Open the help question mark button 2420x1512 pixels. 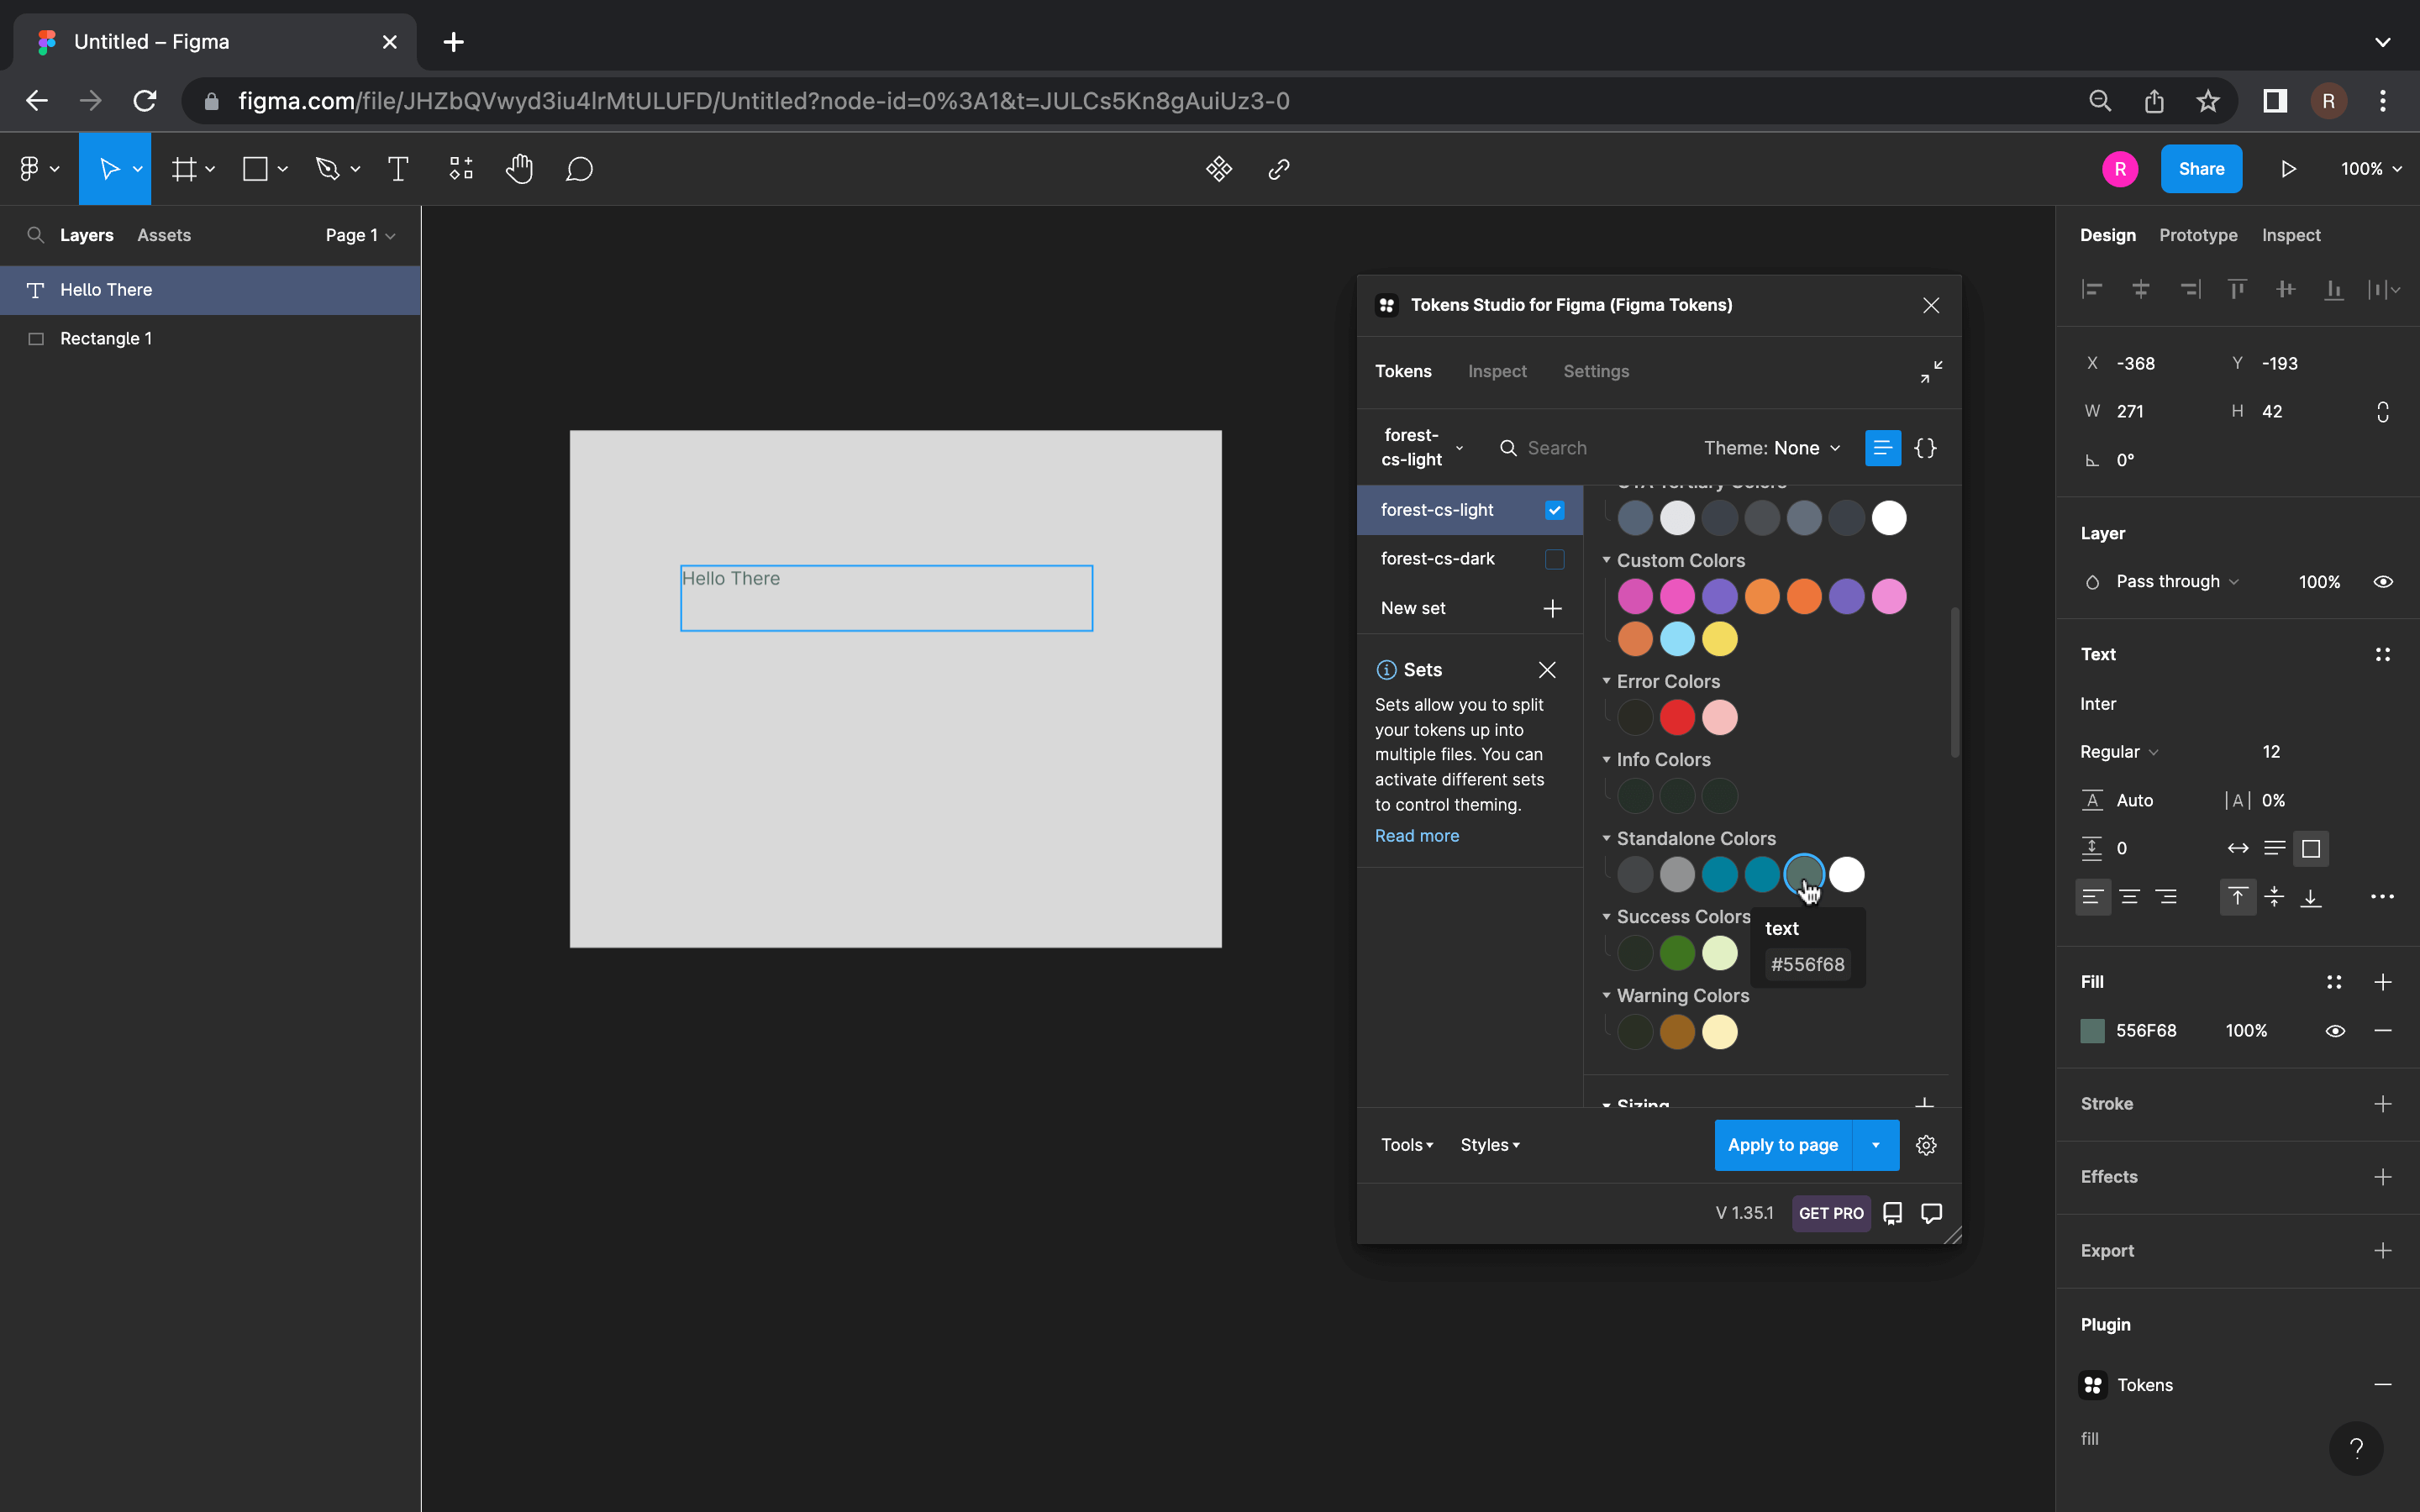pos(2356,1448)
